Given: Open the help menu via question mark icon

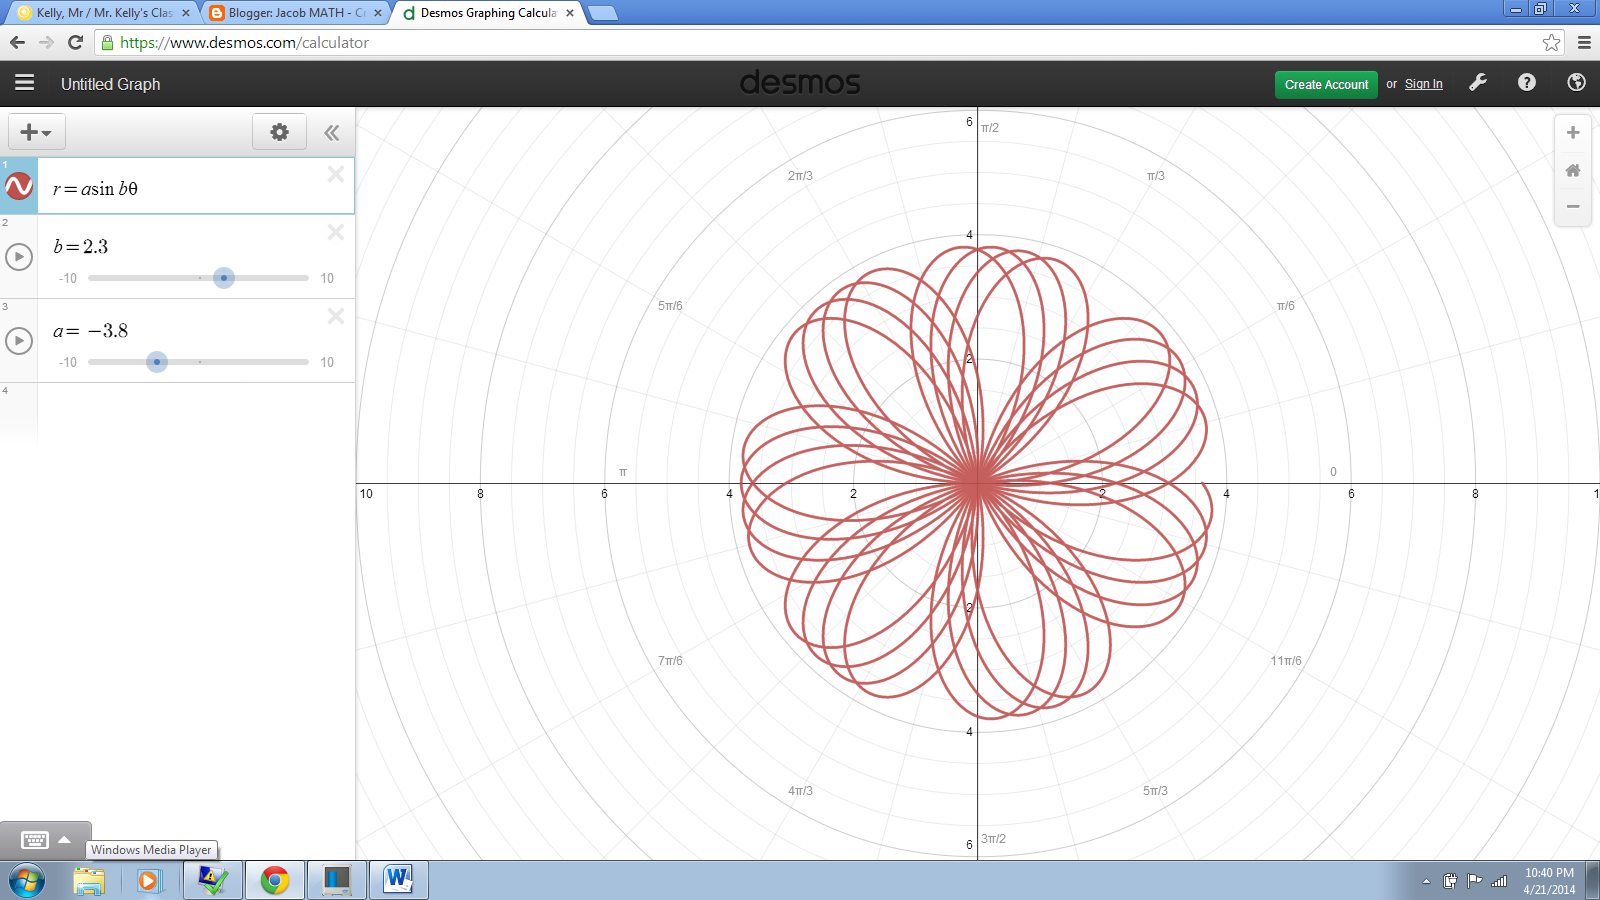Looking at the screenshot, I should tap(1526, 83).
